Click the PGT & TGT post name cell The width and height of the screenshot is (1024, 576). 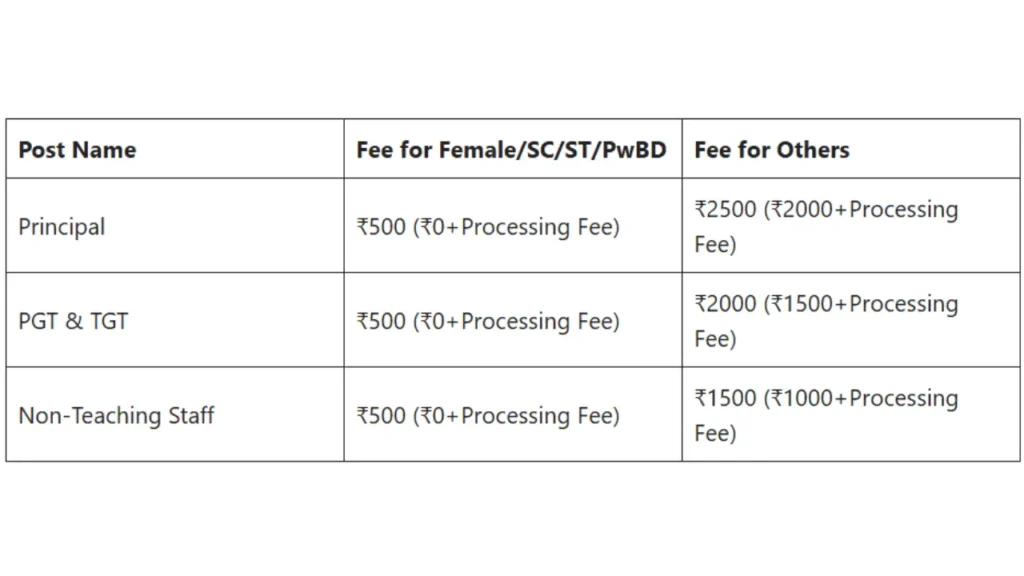pyautogui.click(x=73, y=321)
